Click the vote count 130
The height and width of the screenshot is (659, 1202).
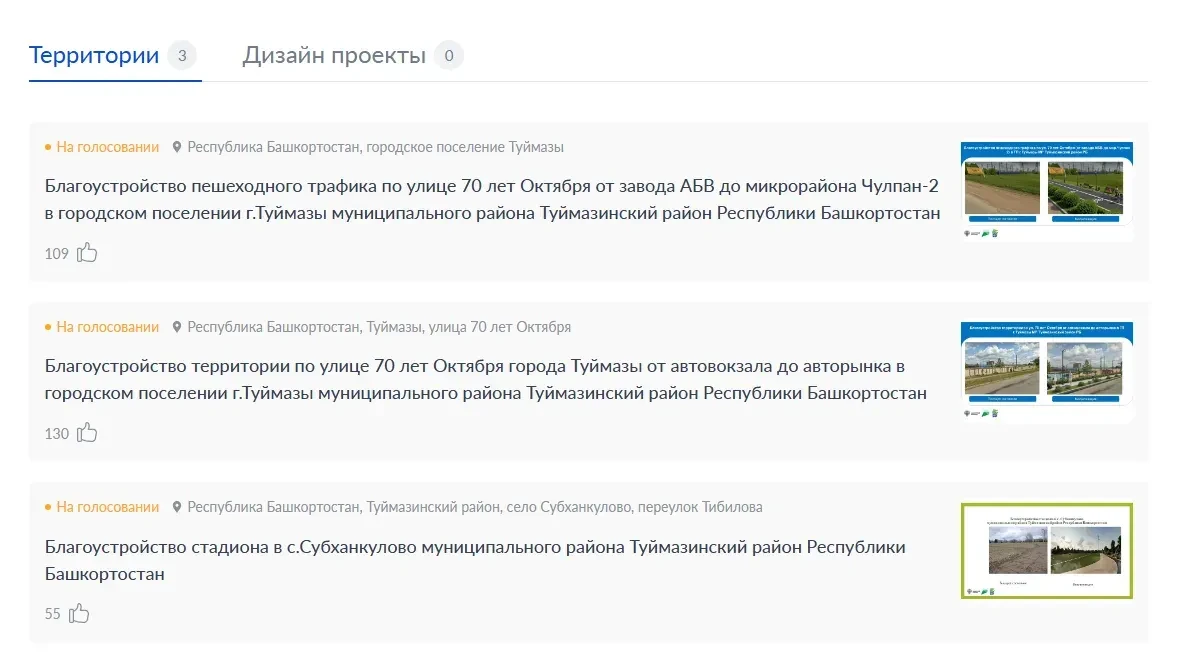point(57,434)
